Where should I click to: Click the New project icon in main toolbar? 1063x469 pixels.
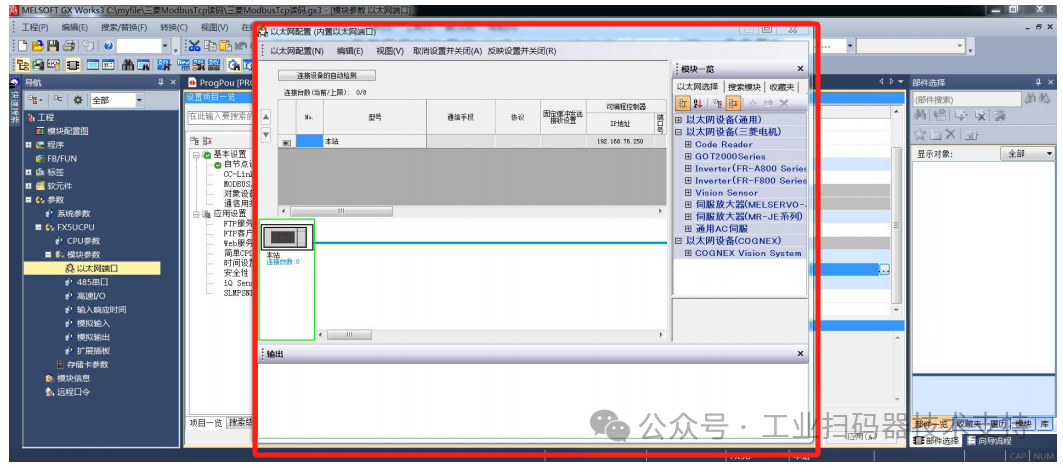(x=22, y=46)
